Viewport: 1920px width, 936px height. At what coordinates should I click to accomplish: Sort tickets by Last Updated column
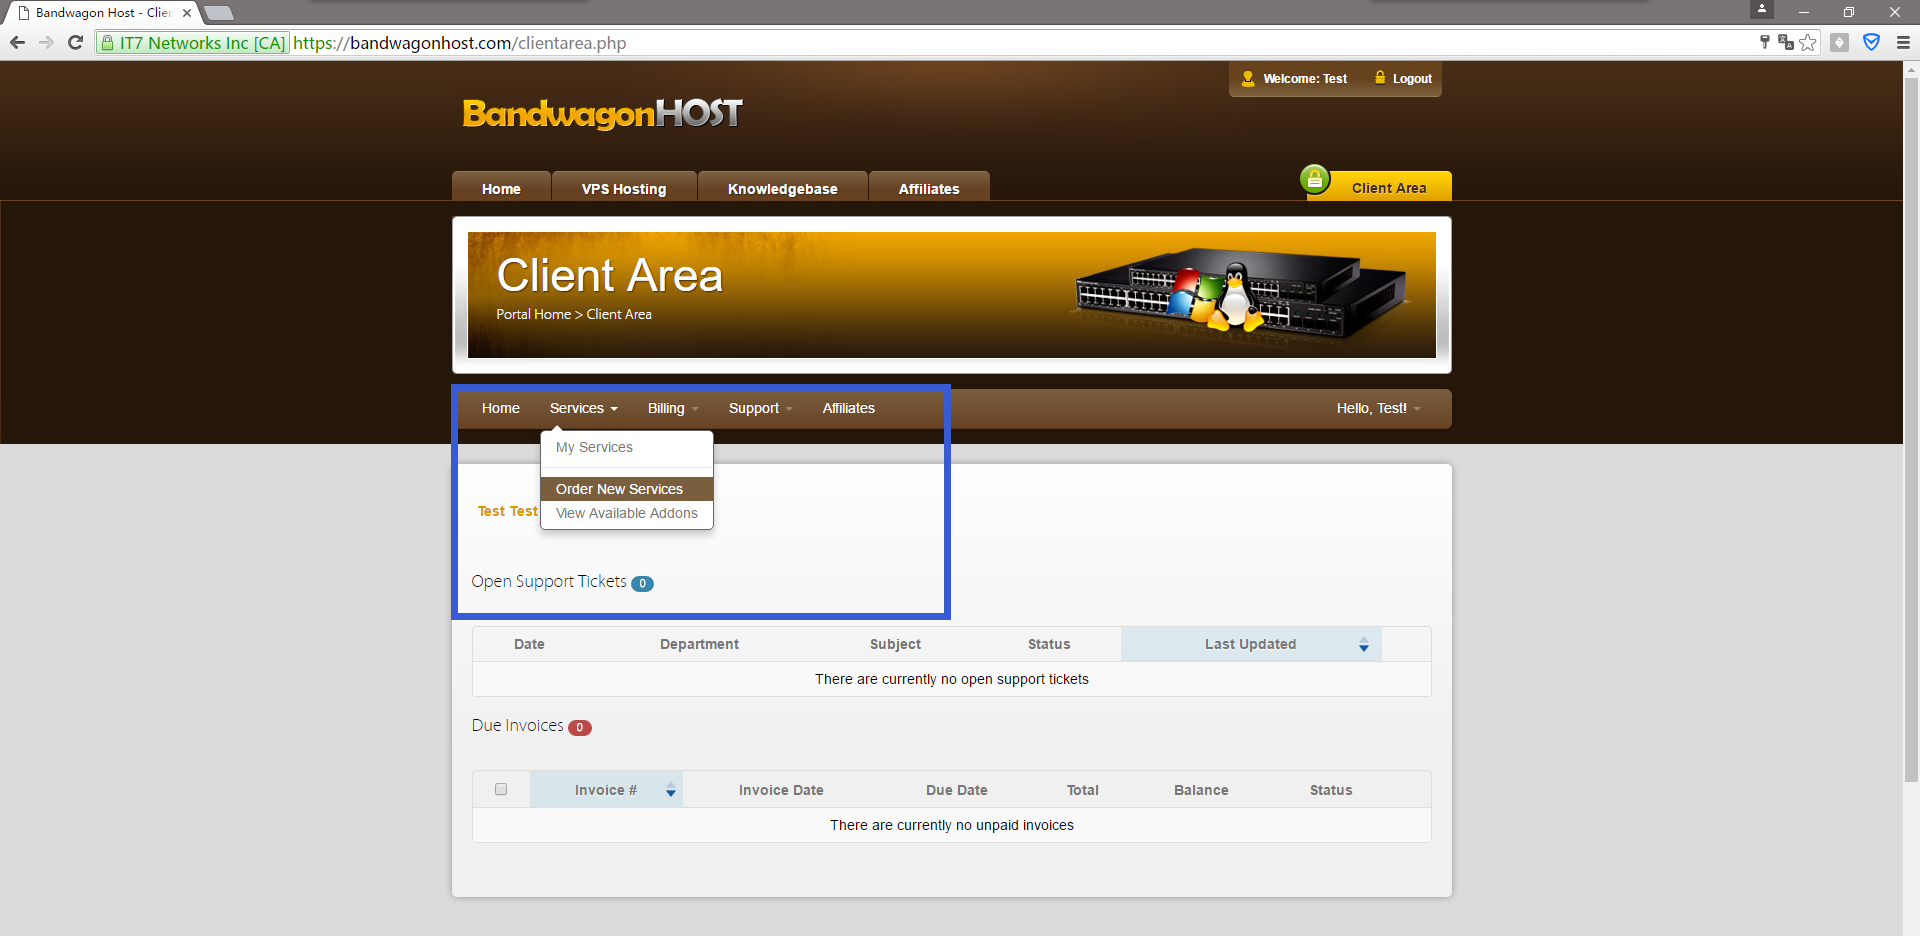coord(1250,644)
